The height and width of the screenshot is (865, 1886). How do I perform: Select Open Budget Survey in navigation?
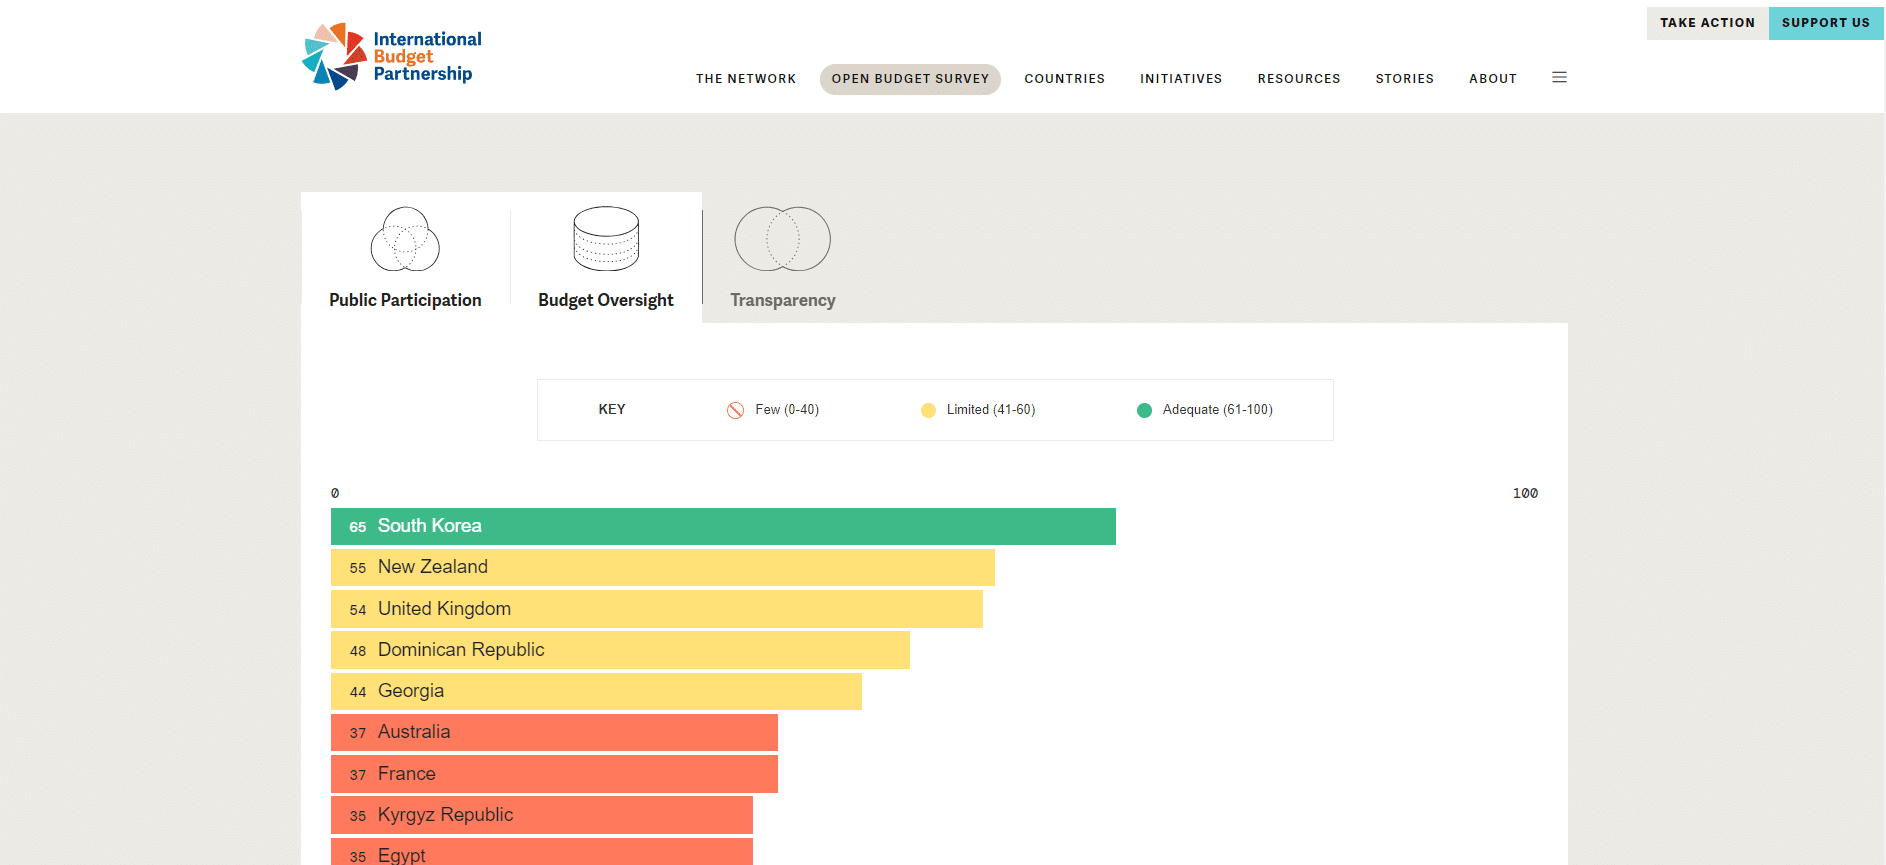coord(910,79)
